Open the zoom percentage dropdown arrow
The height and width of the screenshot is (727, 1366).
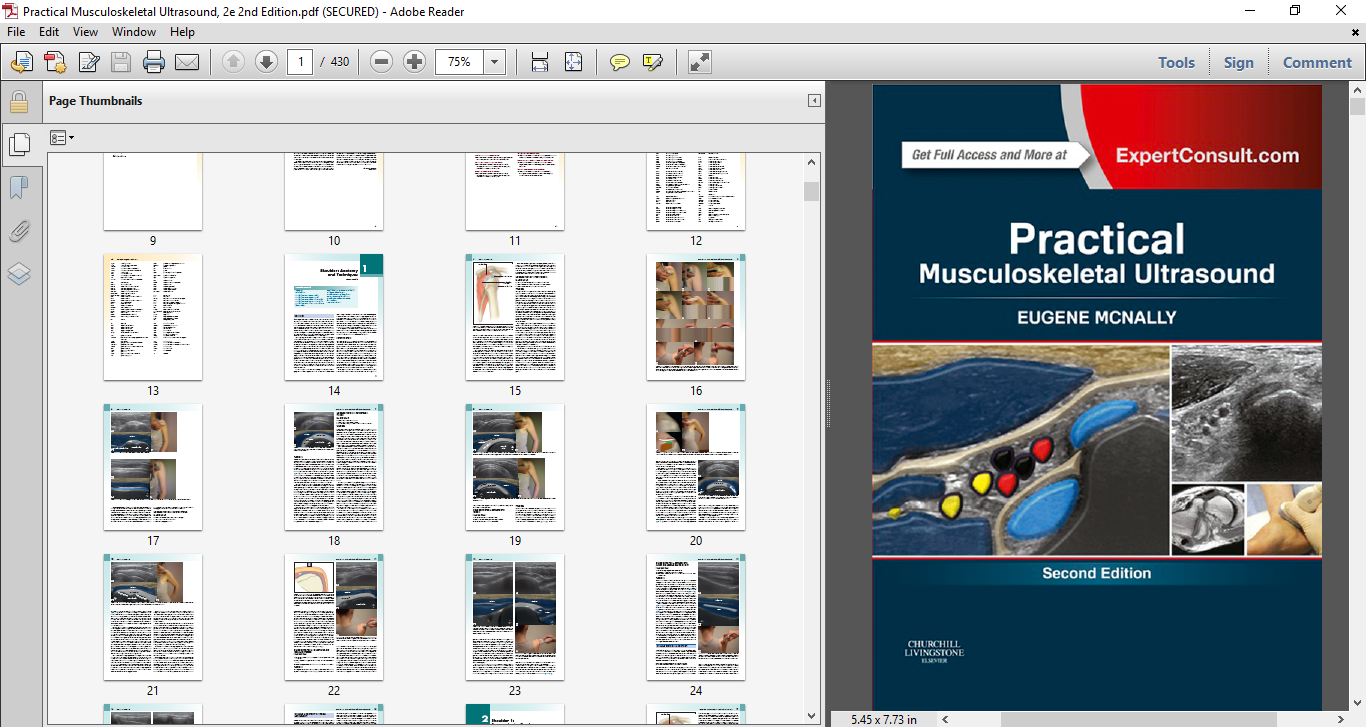[x=494, y=62]
